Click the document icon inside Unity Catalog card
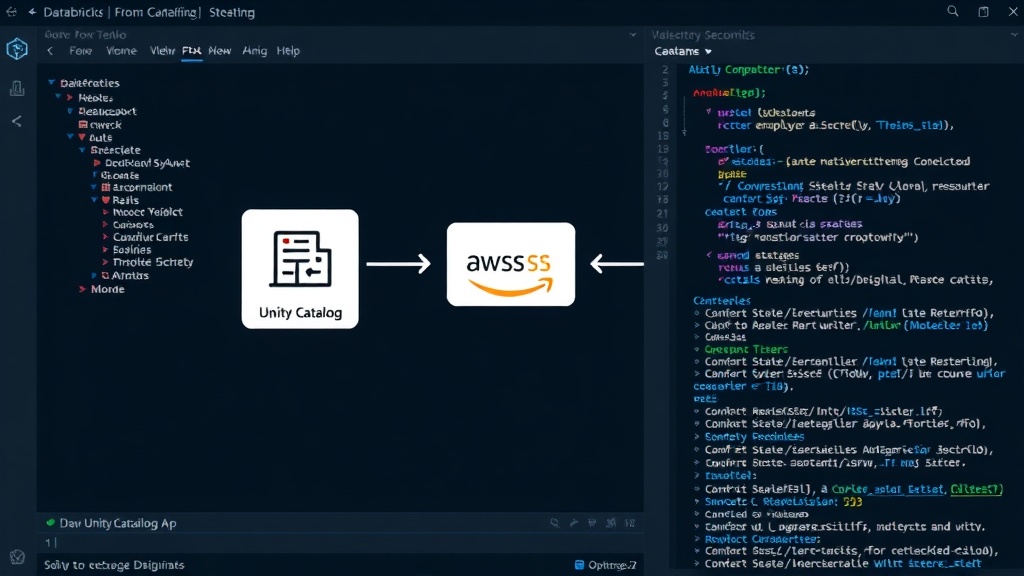This screenshot has height=576, width=1024. click(x=300, y=259)
